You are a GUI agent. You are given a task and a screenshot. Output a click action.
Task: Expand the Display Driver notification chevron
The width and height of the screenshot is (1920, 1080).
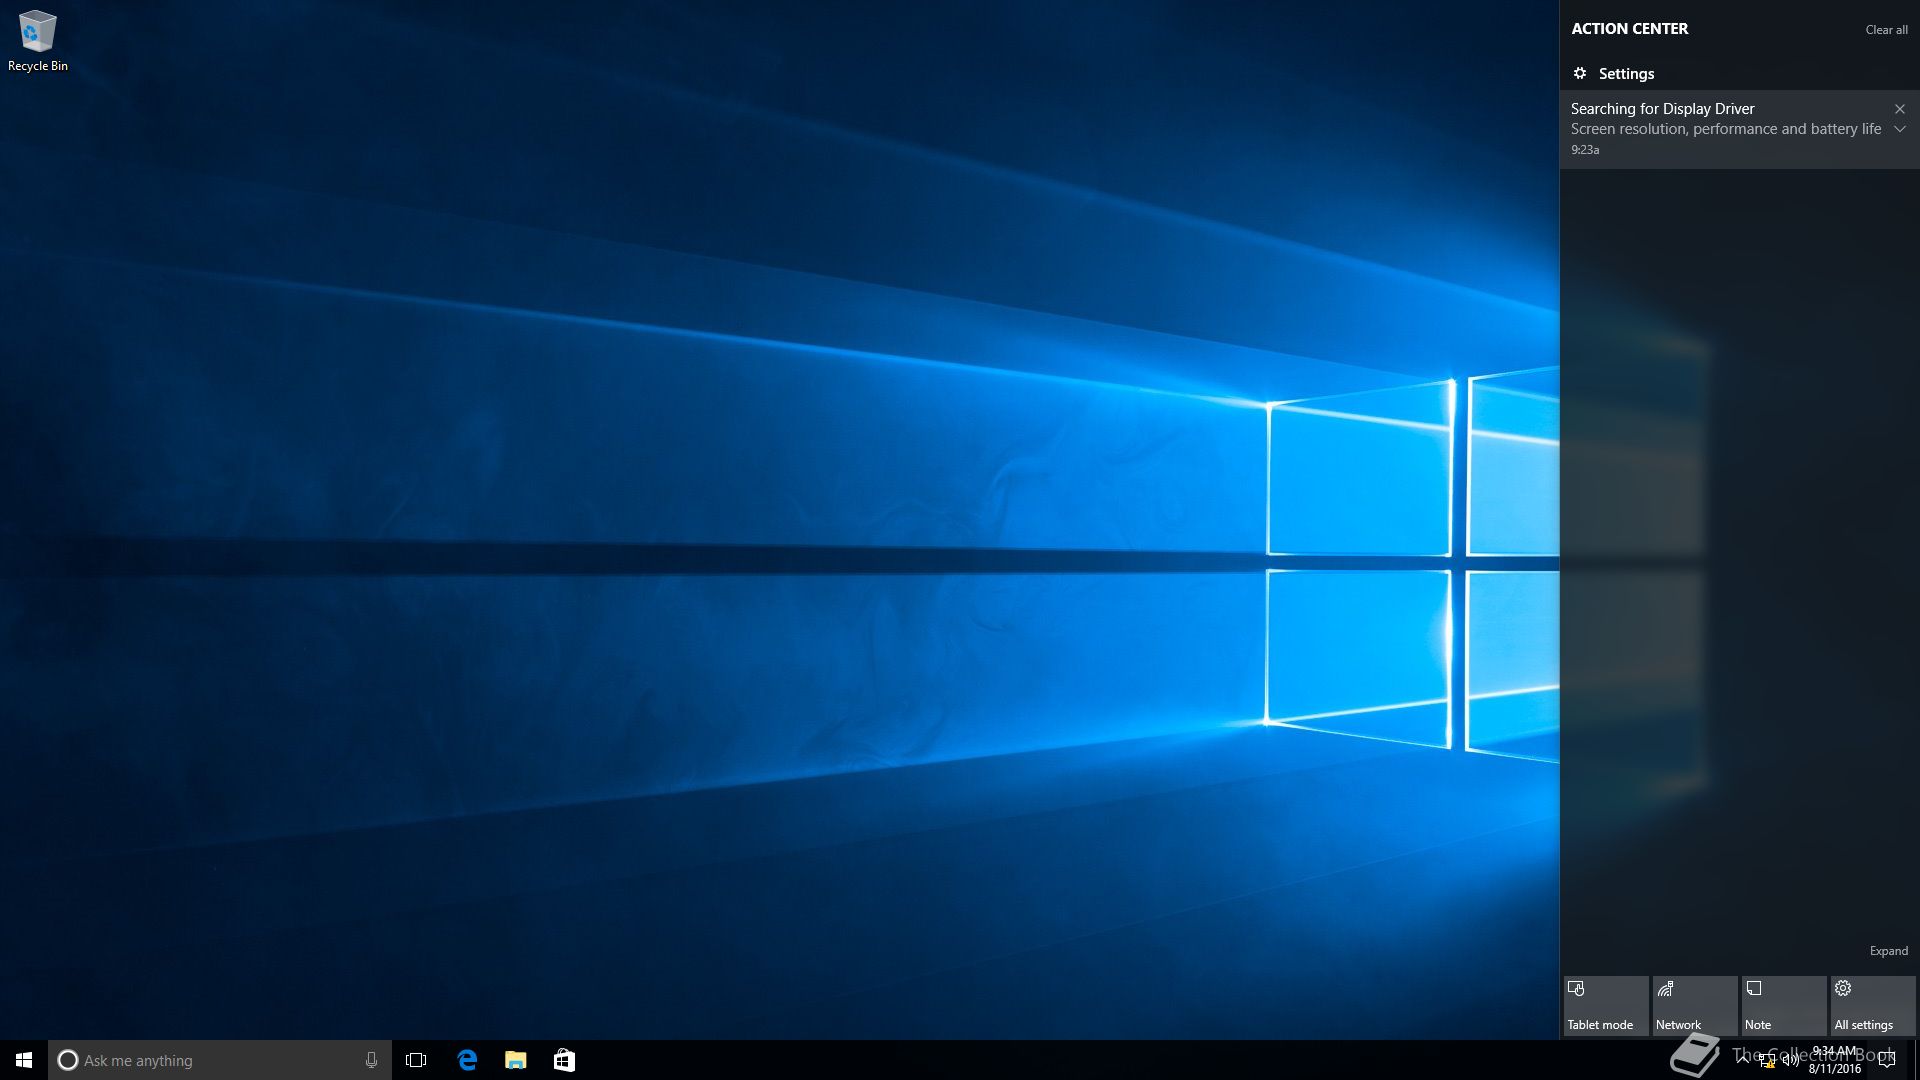tap(1900, 129)
